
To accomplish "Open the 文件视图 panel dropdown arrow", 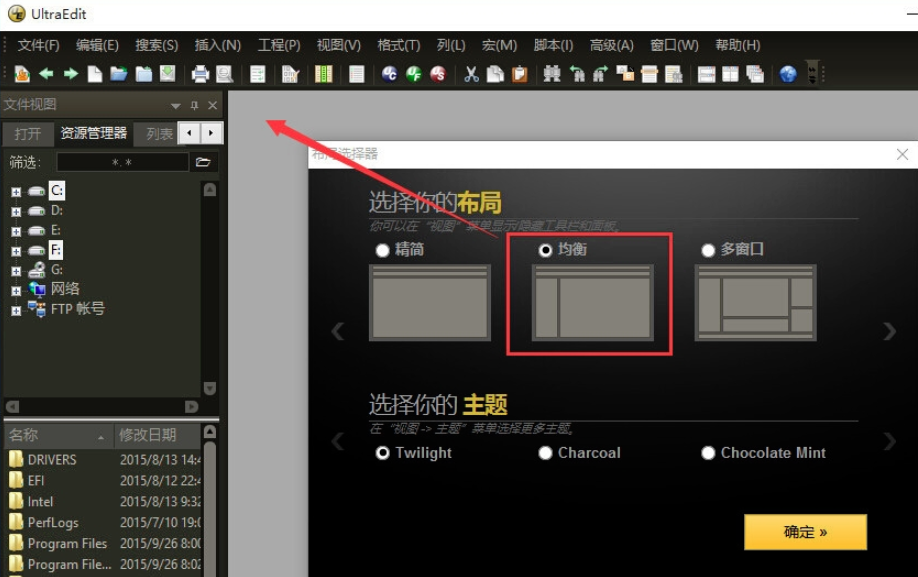I will pyautogui.click(x=176, y=105).
